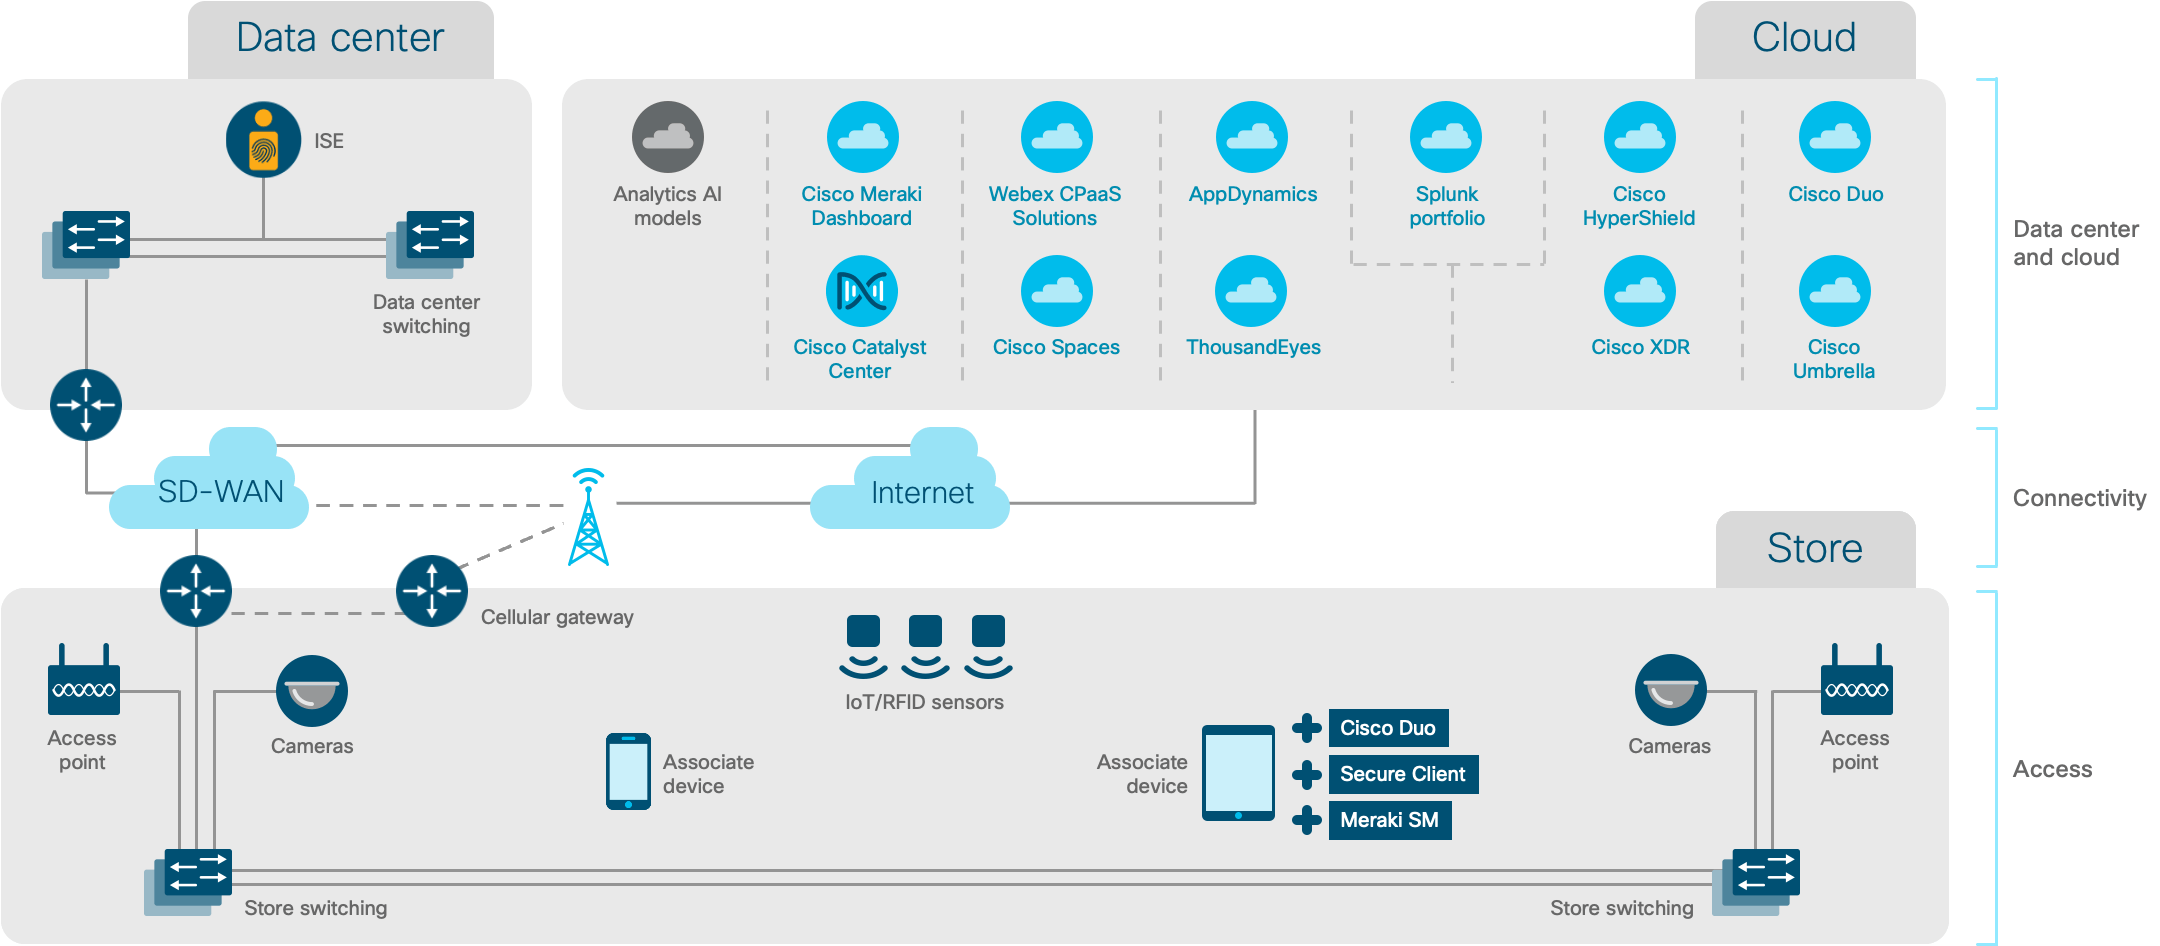Screen dimensions: 2160x946
Task: Select the Store switching icon below the far-right Access point
Action: (x=1756, y=882)
